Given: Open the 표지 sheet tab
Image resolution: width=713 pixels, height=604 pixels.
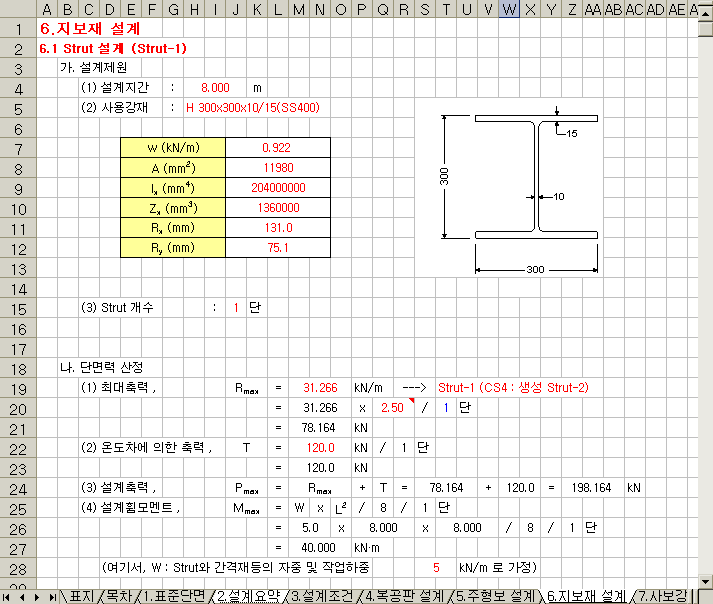Looking at the screenshot, I should 81,596.
